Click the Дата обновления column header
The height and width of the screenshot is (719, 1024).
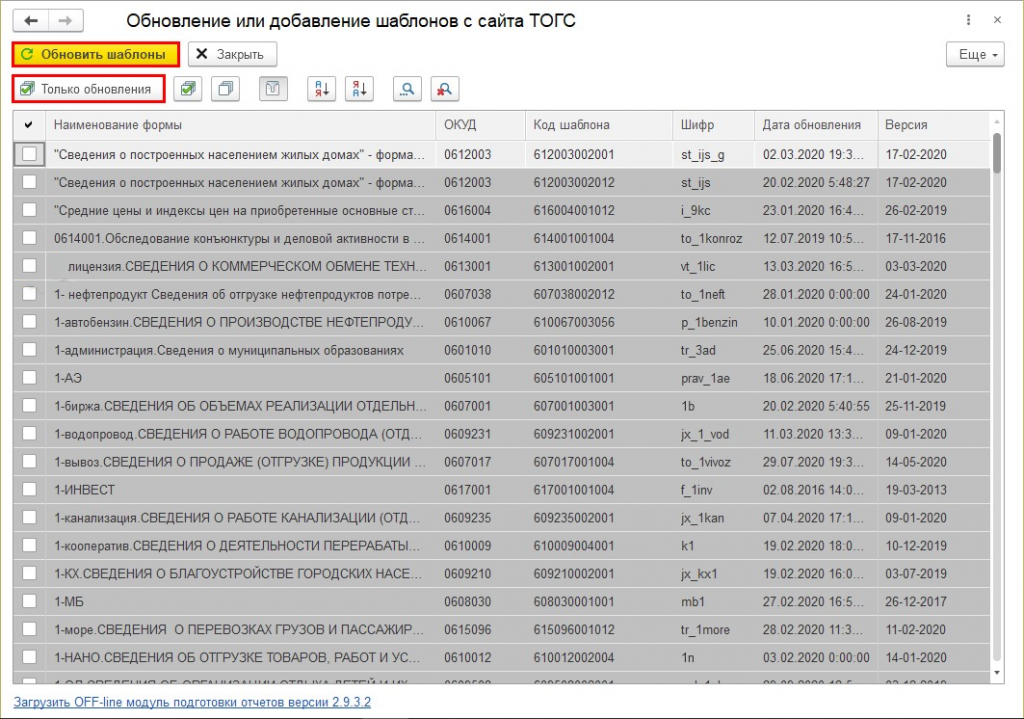click(x=816, y=125)
